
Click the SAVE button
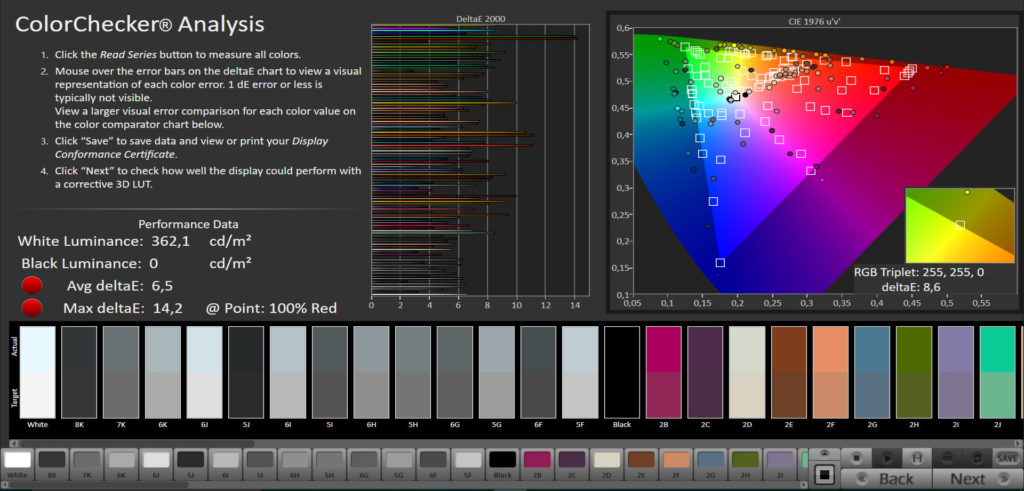pyautogui.click(x=1008, y=458)
